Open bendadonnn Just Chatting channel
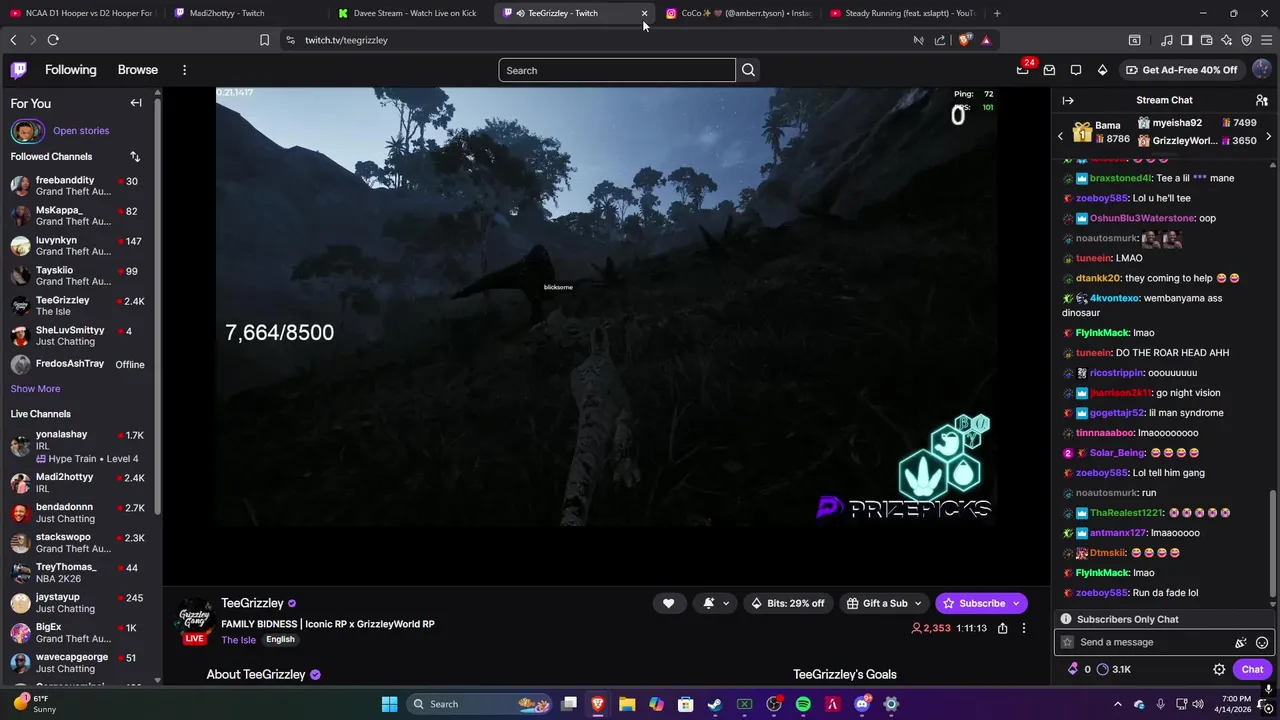The image size is (1280, 720). click(80, 513)
